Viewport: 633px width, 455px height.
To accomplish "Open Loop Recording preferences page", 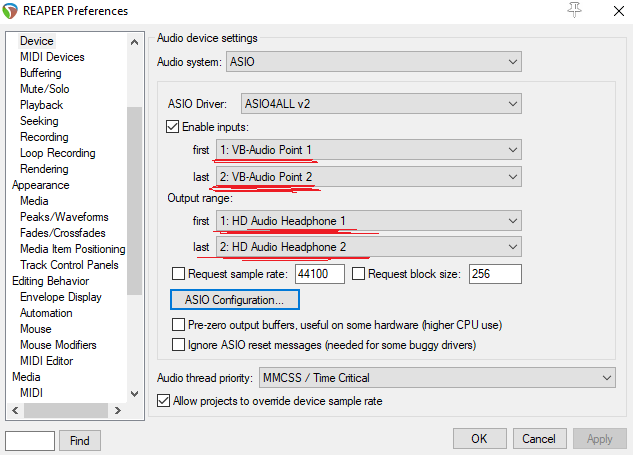I will (58, 153).
